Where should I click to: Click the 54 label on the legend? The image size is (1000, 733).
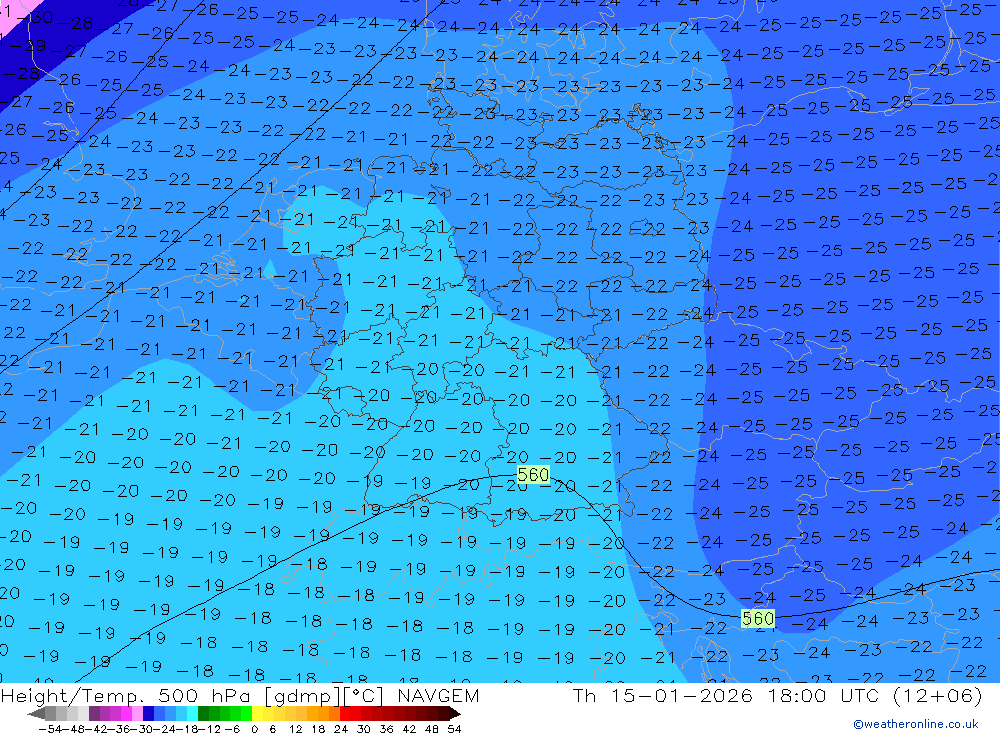[454, 729]
